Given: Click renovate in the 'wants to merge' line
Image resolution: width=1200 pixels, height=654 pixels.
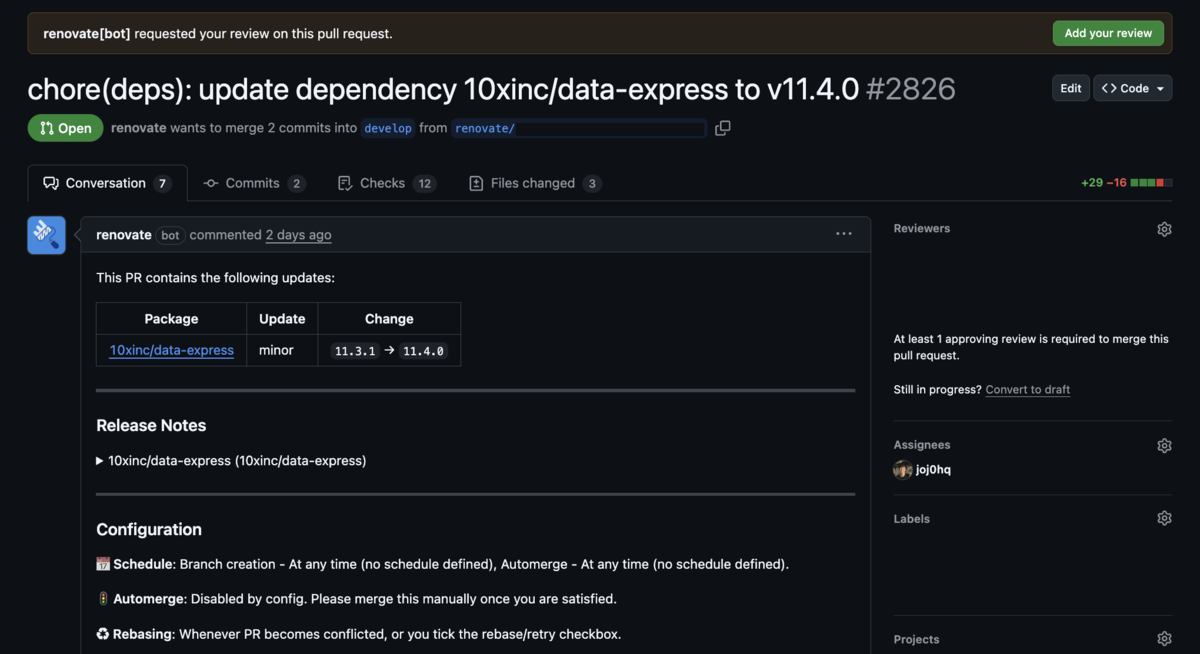Looking at the screenshot, I should [x=139, y=128].
